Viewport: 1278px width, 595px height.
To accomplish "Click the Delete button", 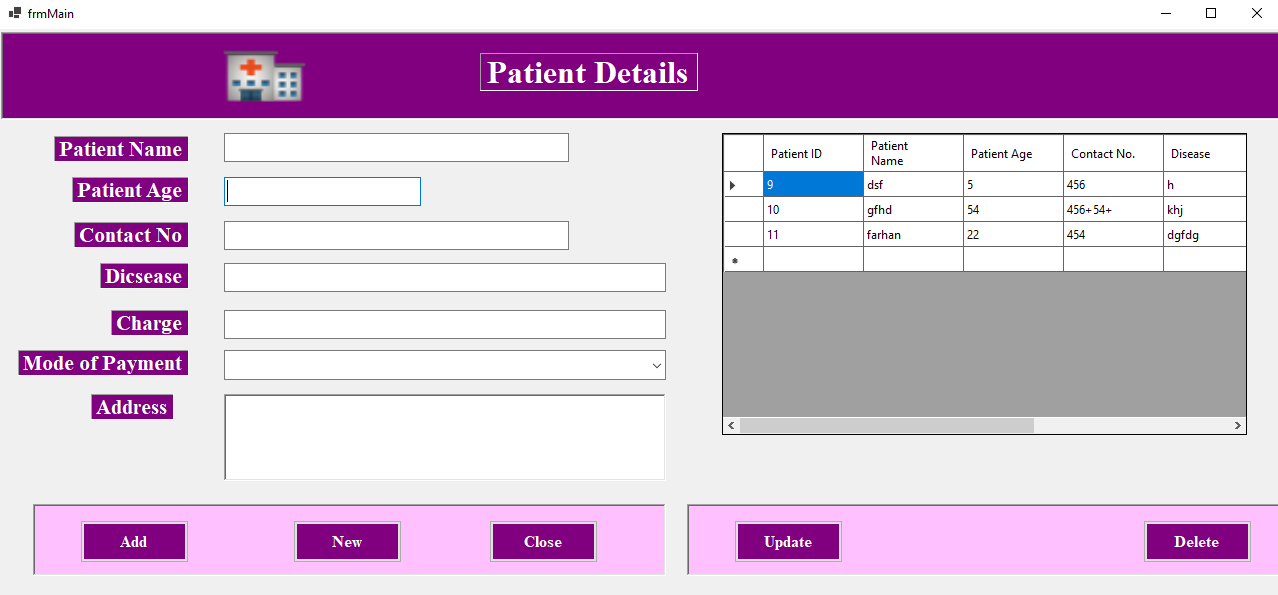I will pyautogui.click(x=1196, y=542).
